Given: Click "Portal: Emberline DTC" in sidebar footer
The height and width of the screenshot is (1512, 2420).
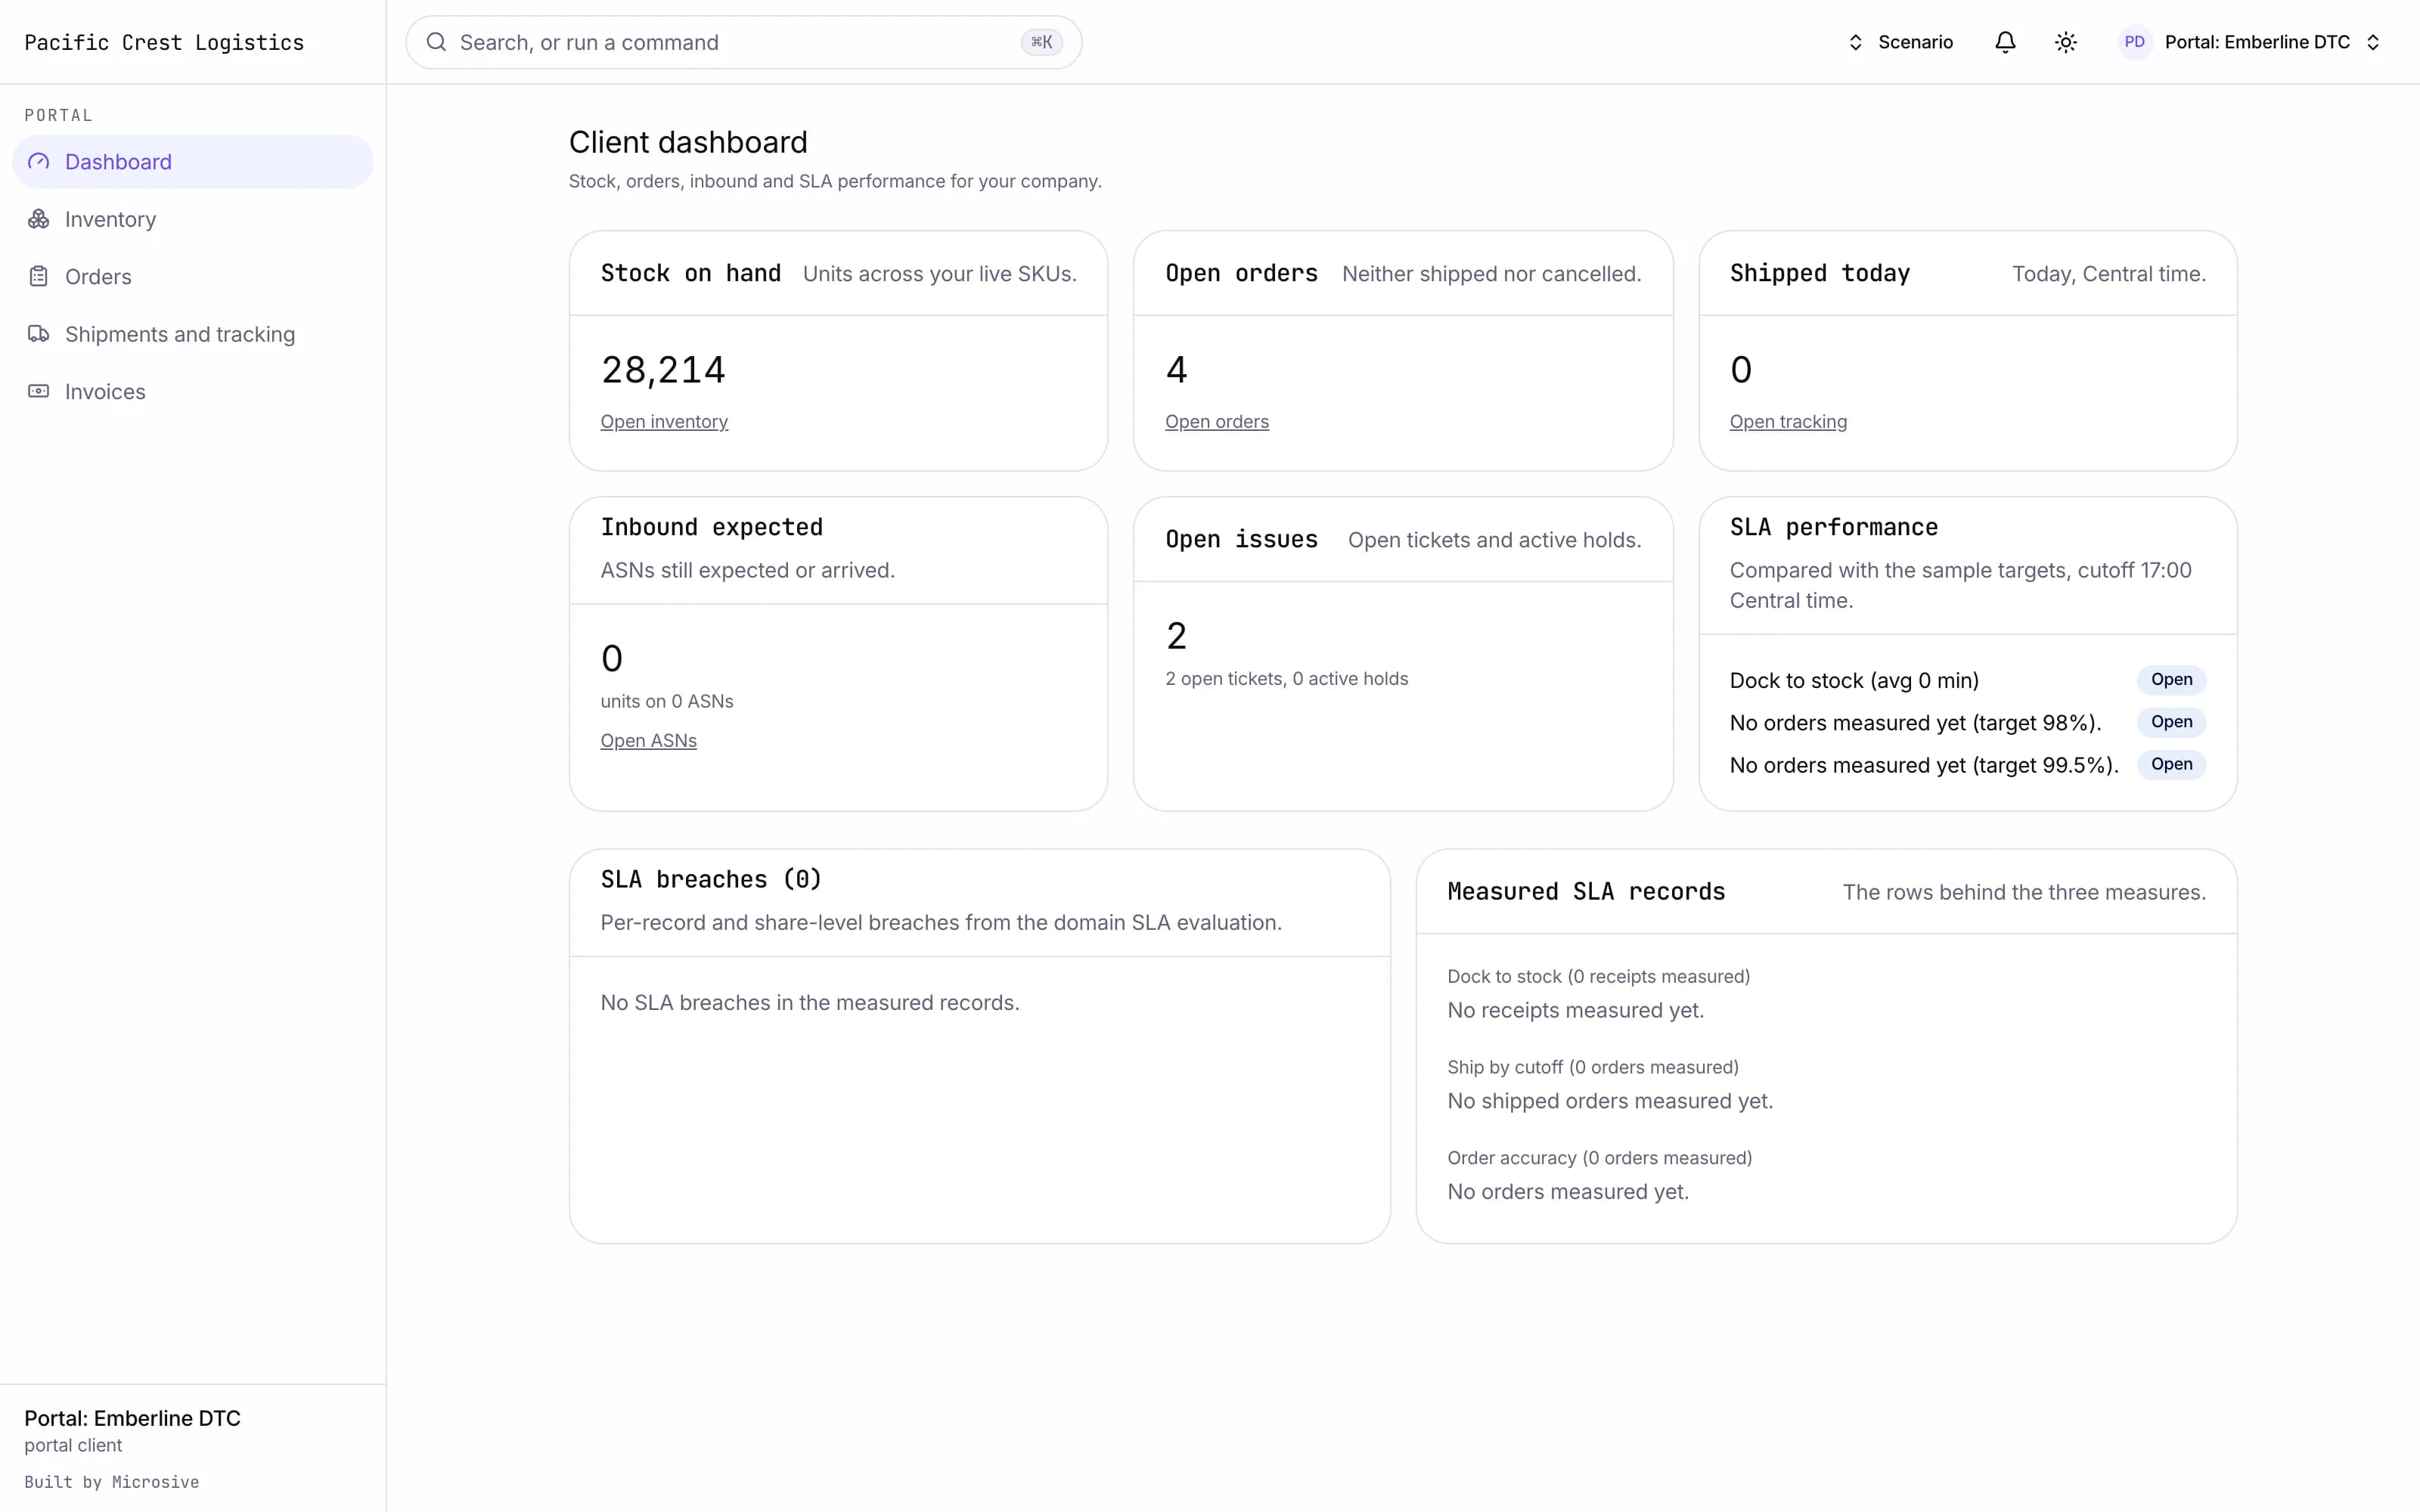Looking at the screenshot, I should [x=132, y=1418].
